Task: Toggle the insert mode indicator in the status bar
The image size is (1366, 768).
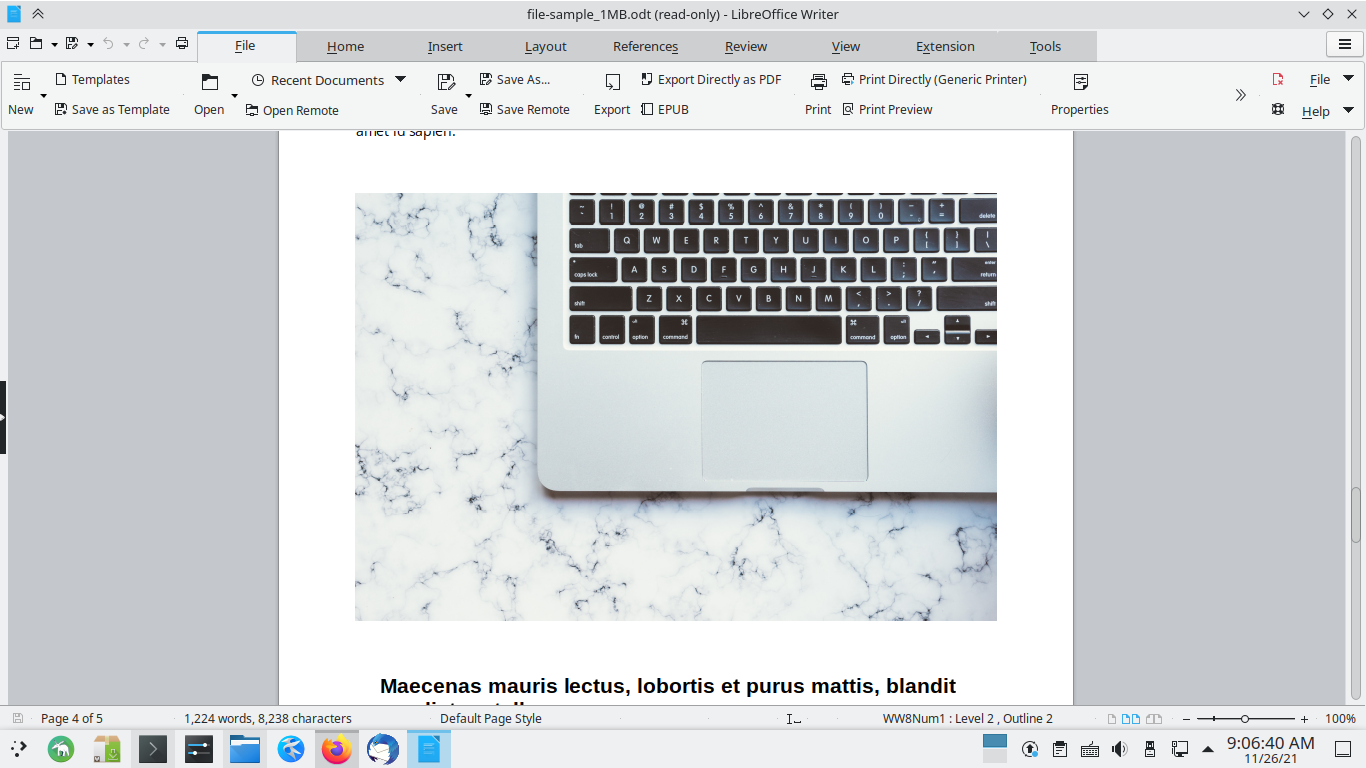Action: click(x=794, y=719)
